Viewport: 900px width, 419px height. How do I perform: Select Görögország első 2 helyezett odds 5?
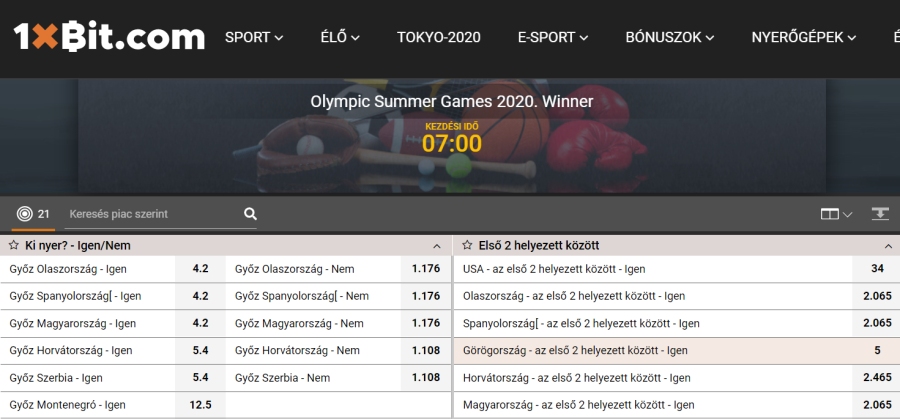coord(877,350)
